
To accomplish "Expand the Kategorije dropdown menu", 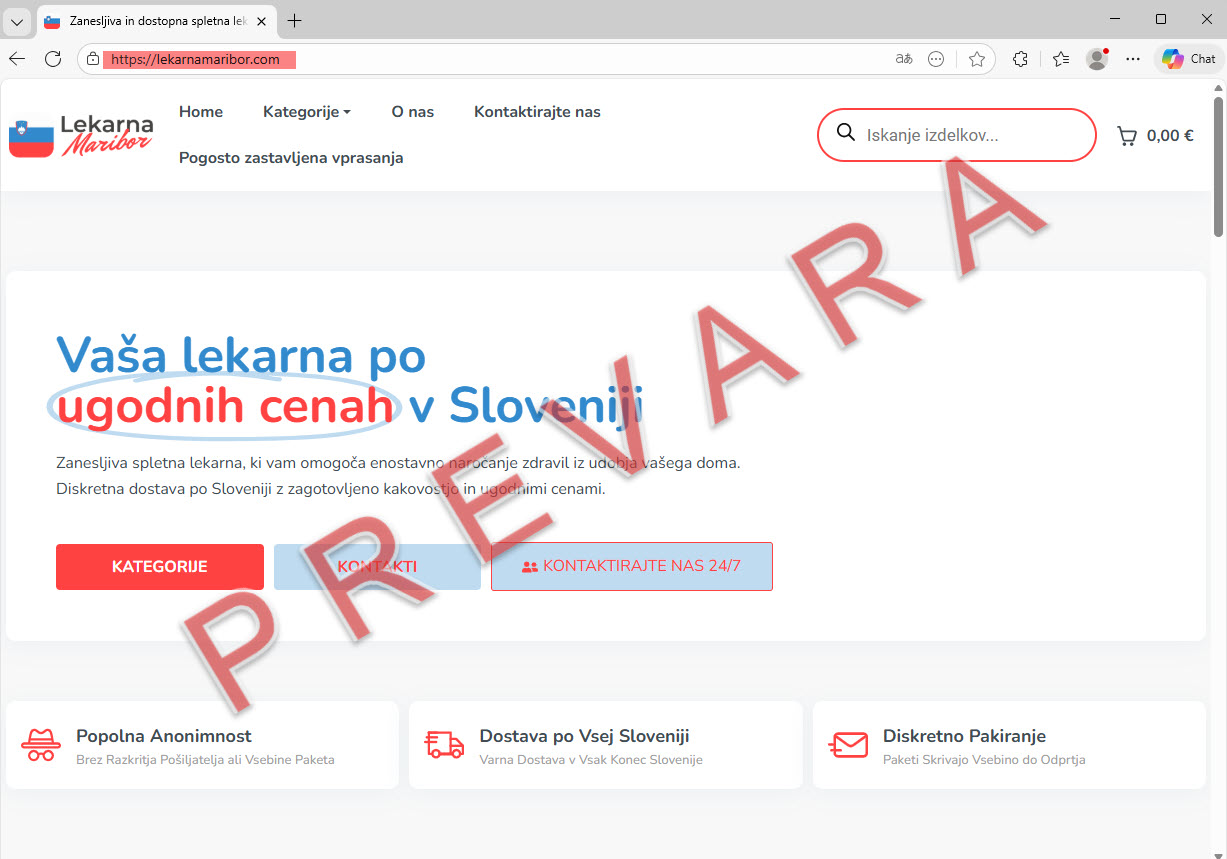I will pyautogui.click(x=306, y=112).
